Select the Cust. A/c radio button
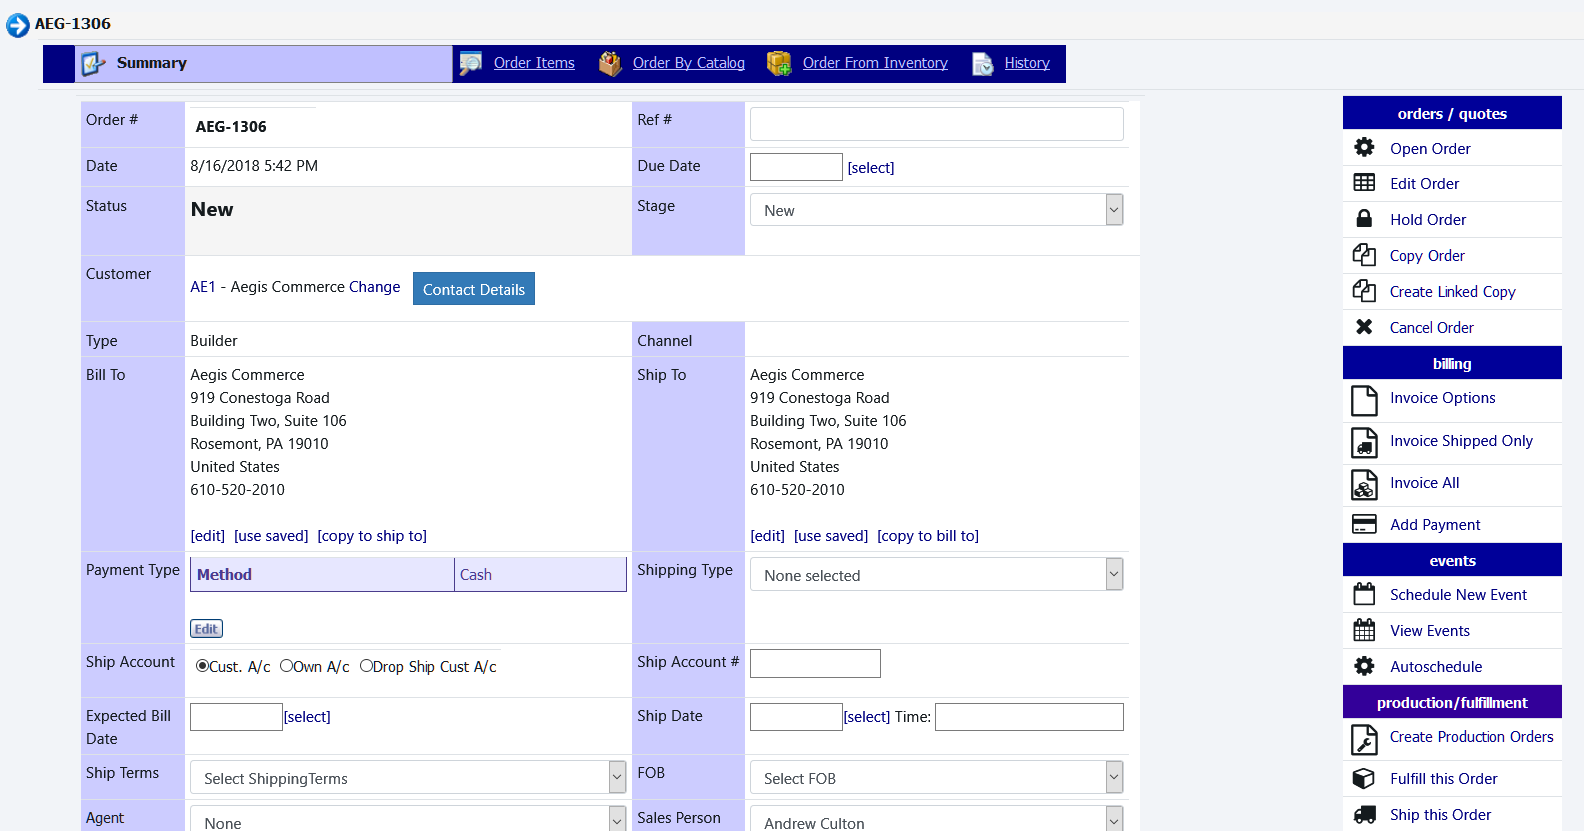Screen dimensions: 1584x831 click(x=202, y=667)
